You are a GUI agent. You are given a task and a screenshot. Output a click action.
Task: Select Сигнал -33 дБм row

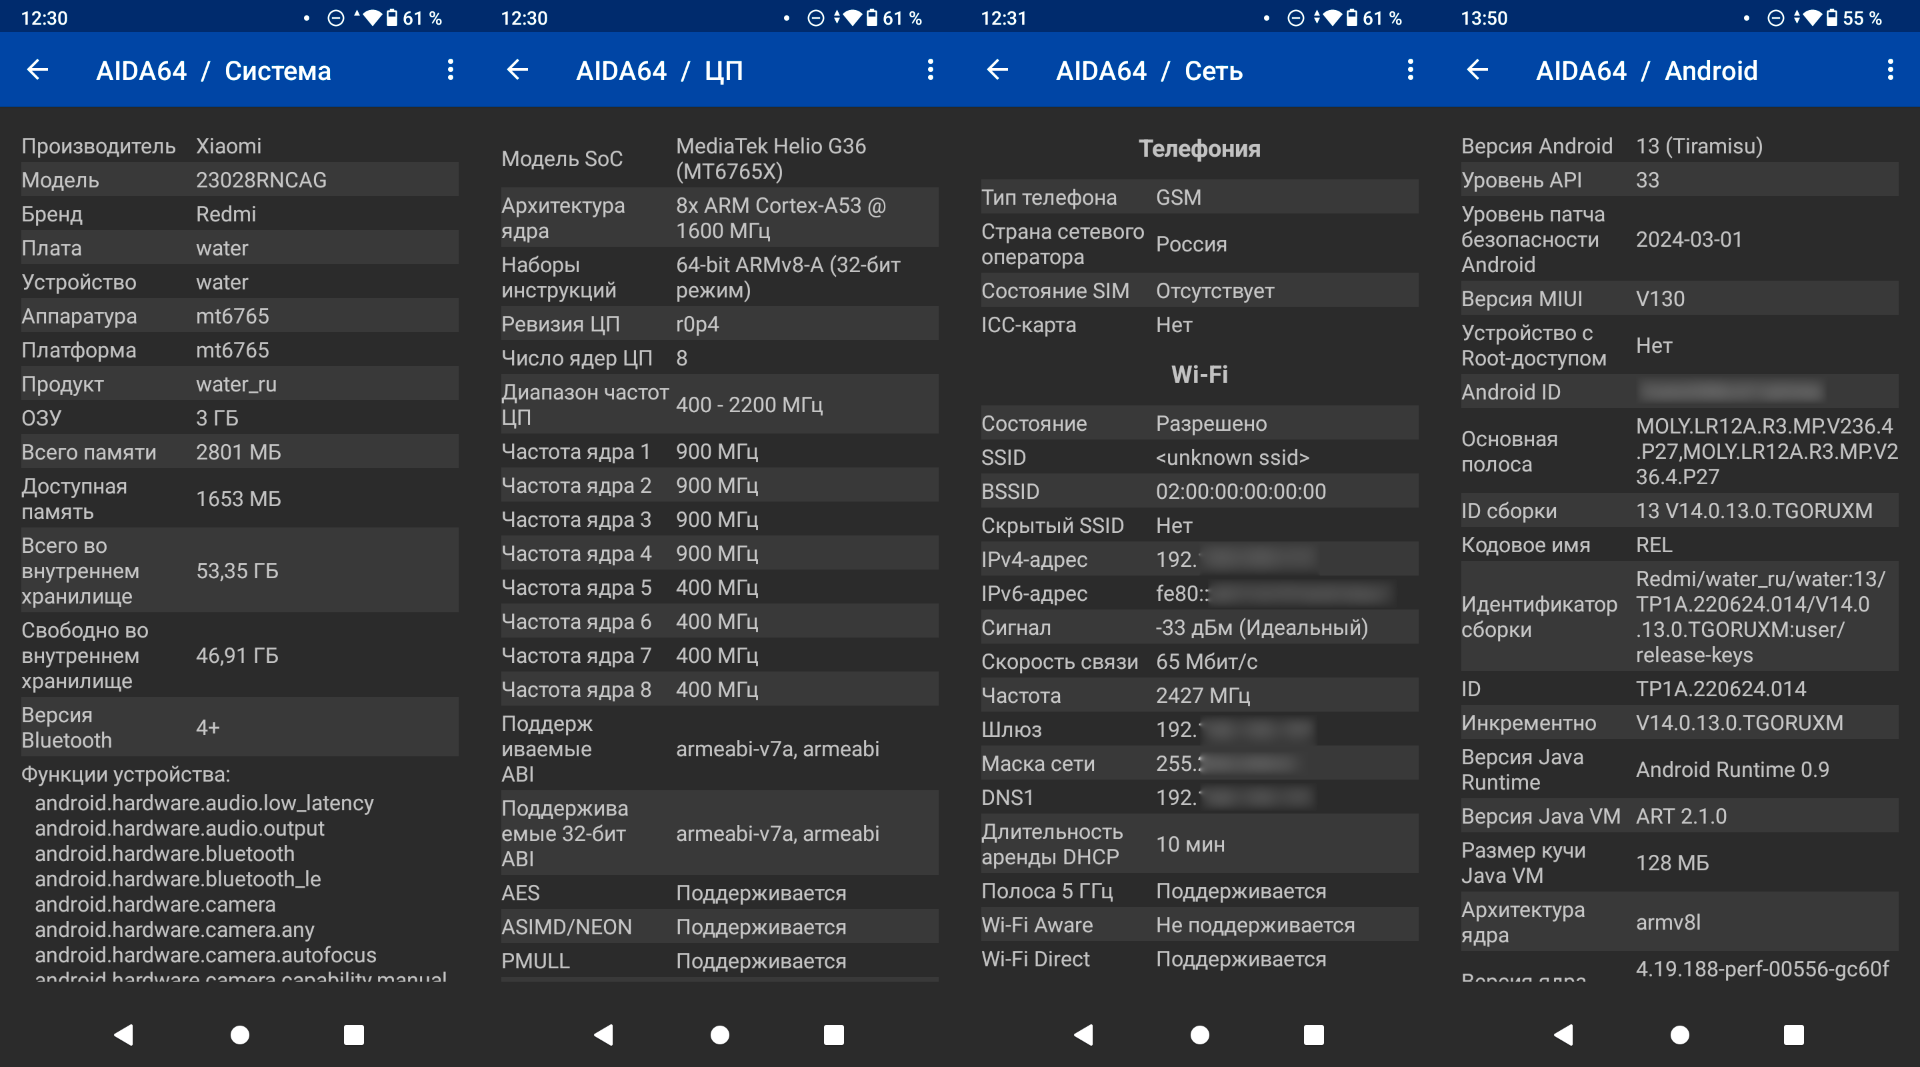click(x=1200, y=628)
